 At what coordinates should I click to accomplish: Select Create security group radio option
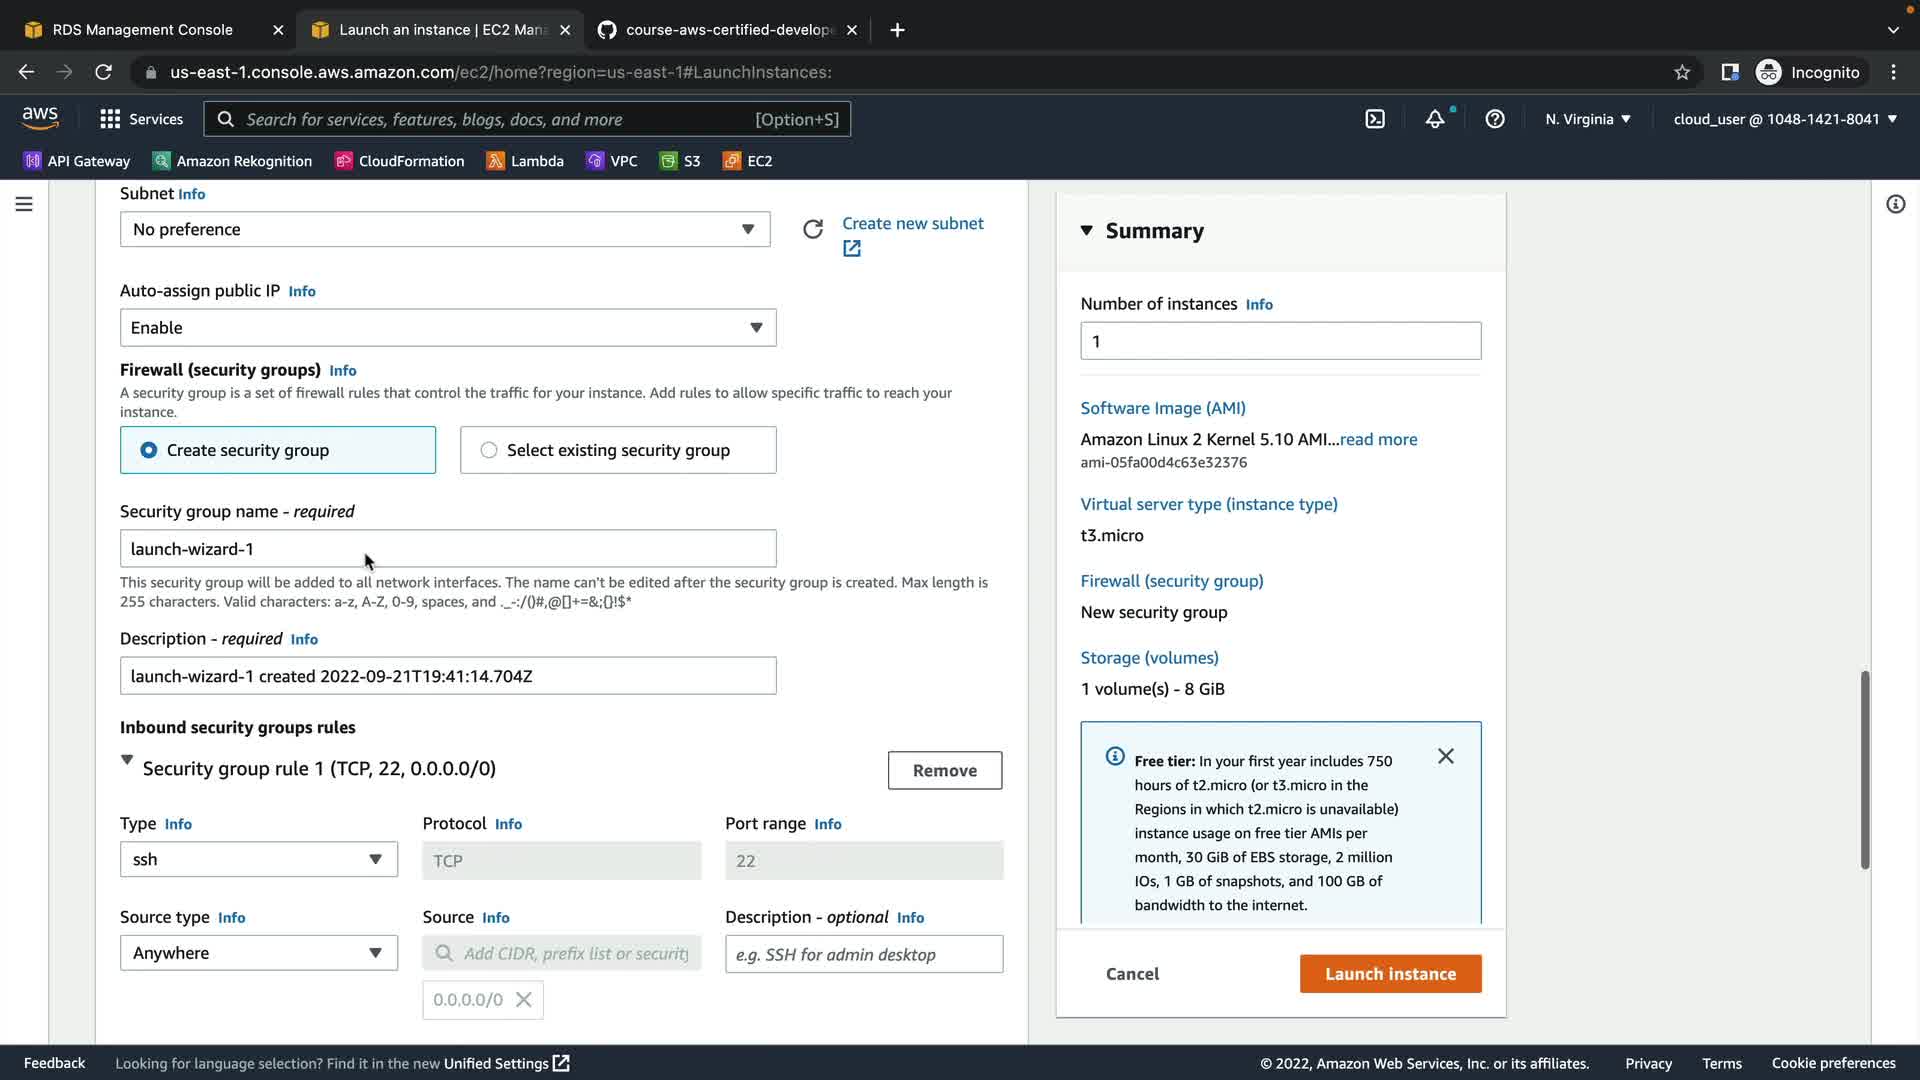tap(149, 450)
